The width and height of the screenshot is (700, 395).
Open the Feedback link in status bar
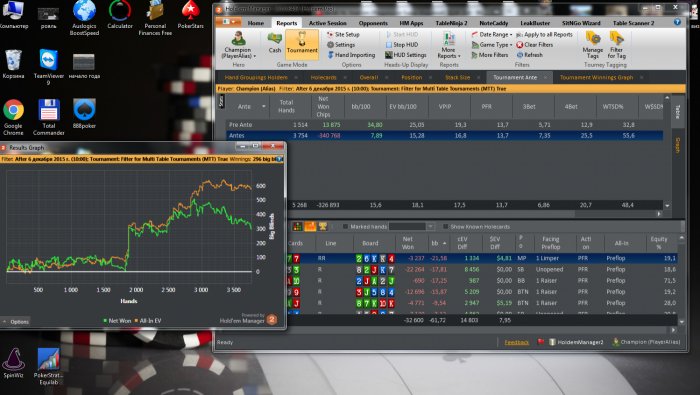click(517, 342)
